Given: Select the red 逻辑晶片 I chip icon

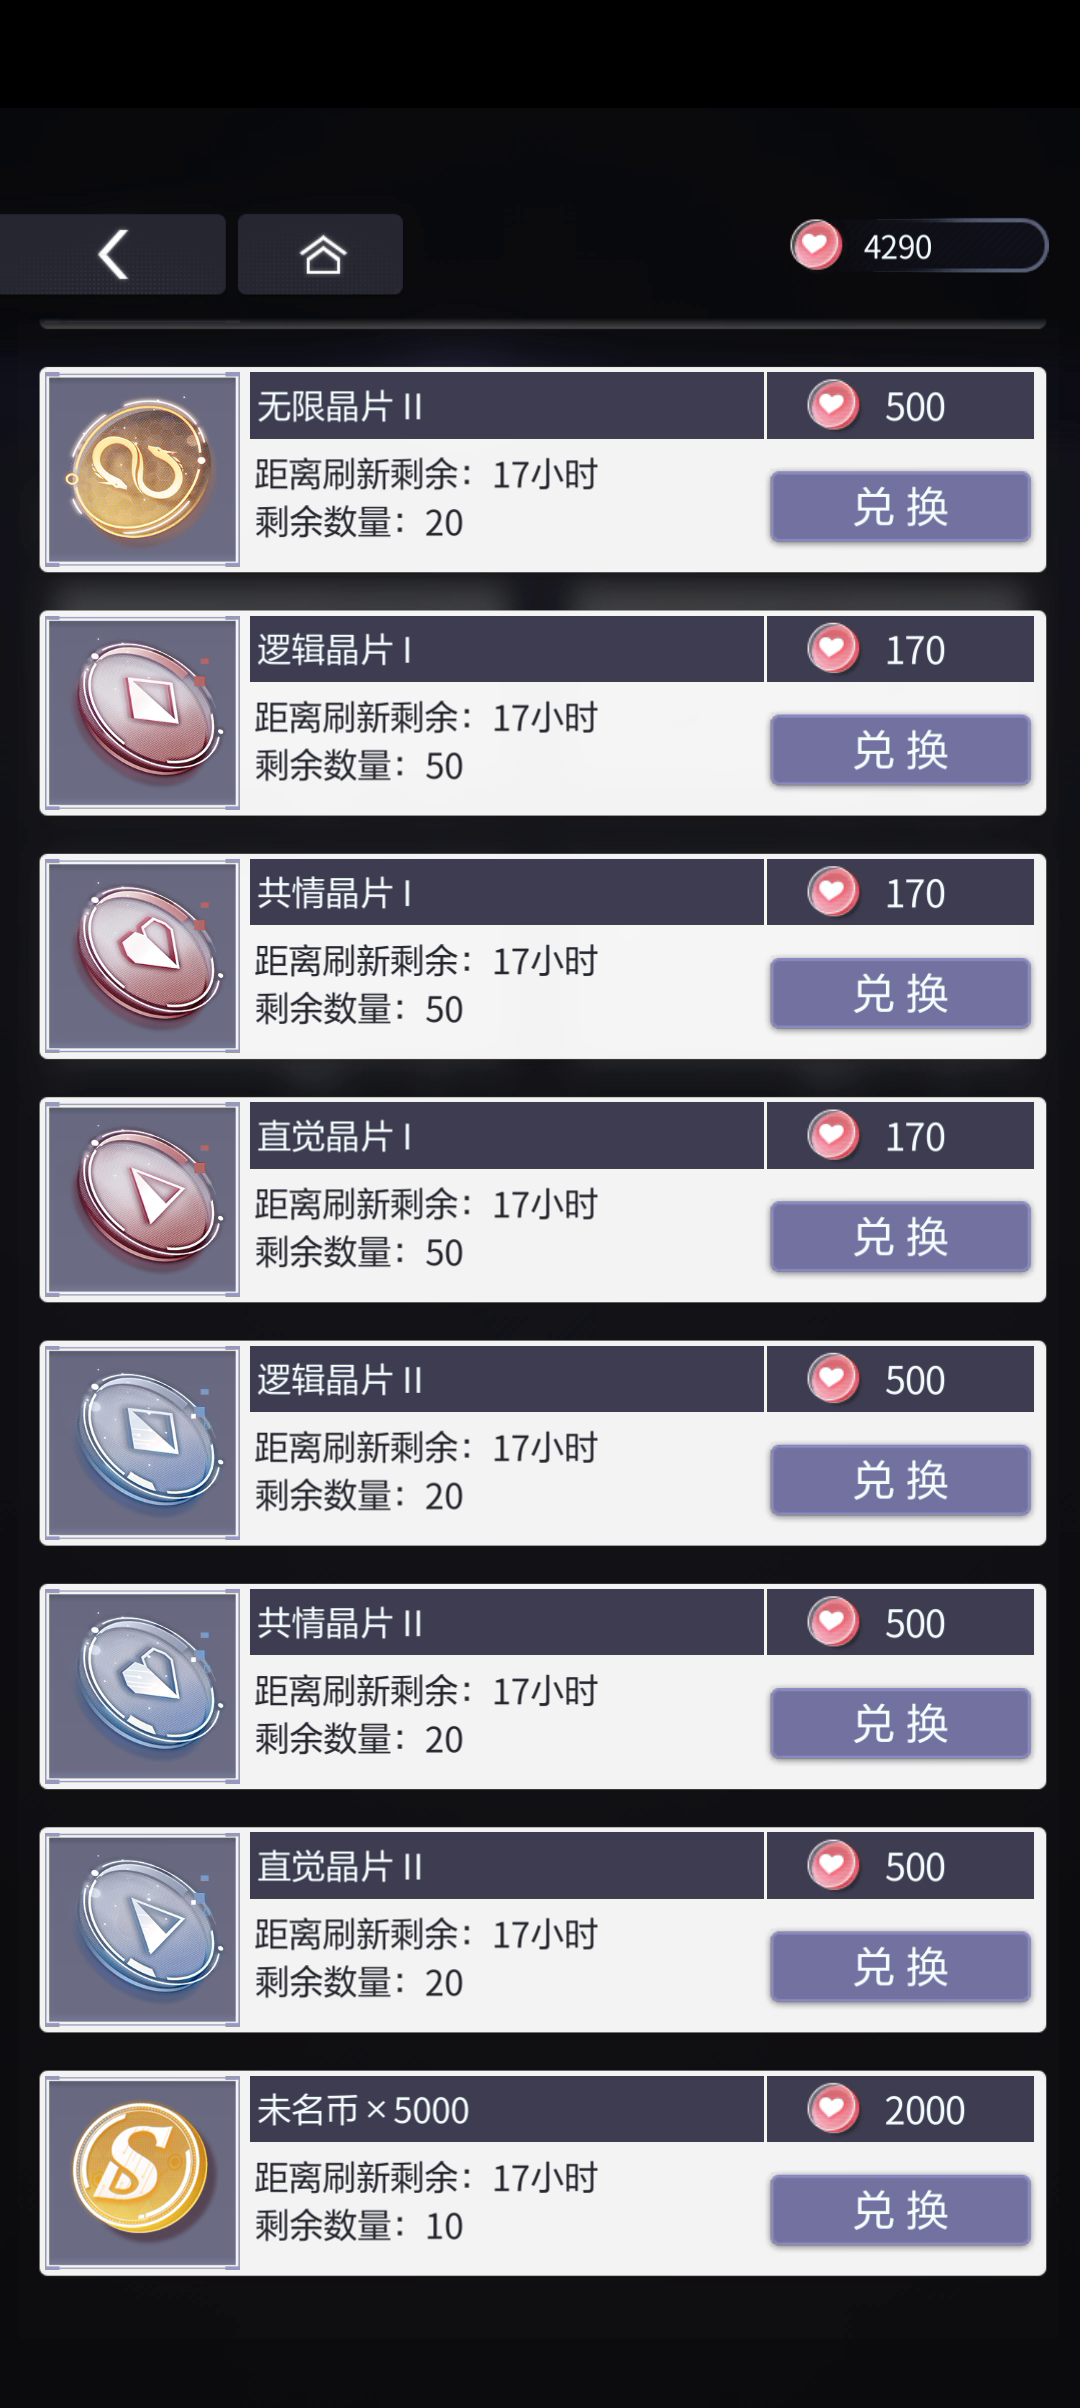Looking at the screenshot, I should 142,713.
